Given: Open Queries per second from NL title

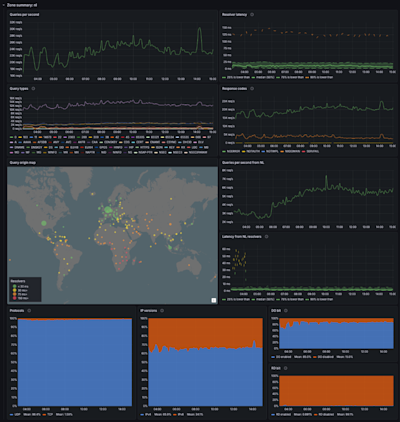Looking at the screenshot, I should (x=243, y=163).
